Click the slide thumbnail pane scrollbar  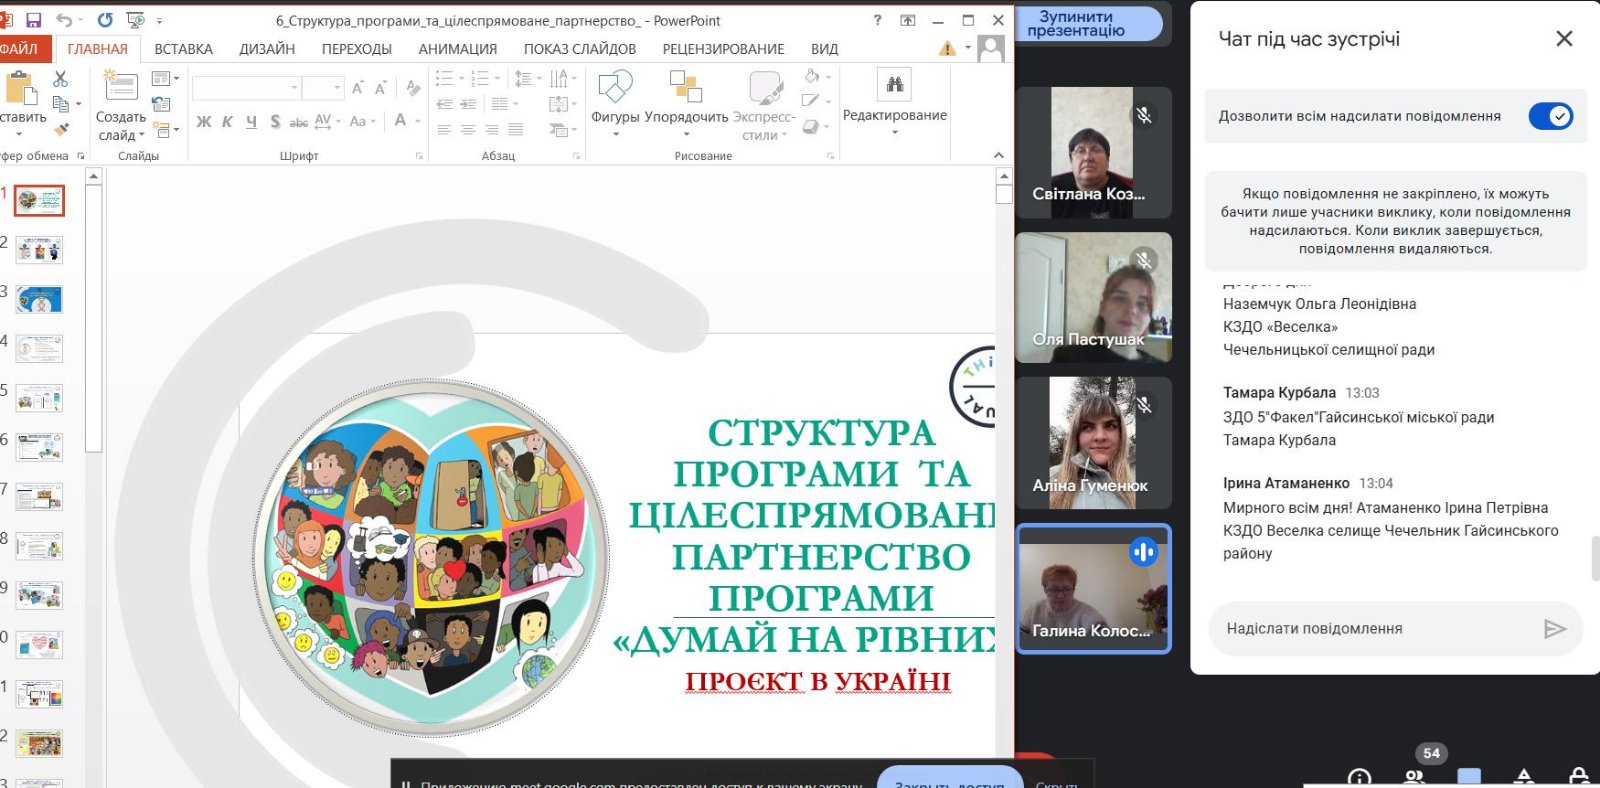[94, 320]
